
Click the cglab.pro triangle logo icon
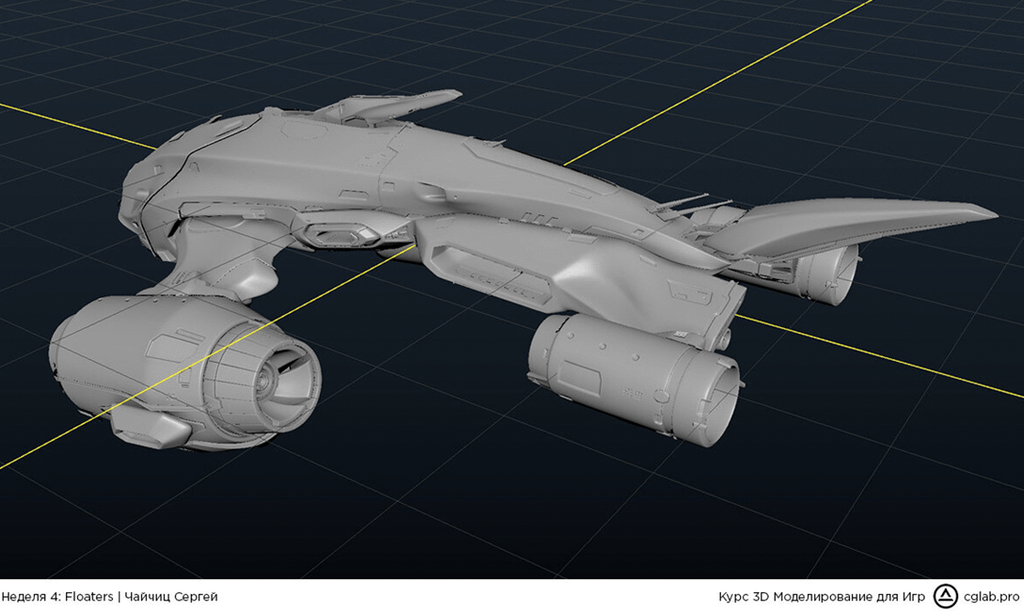[945, 596]
